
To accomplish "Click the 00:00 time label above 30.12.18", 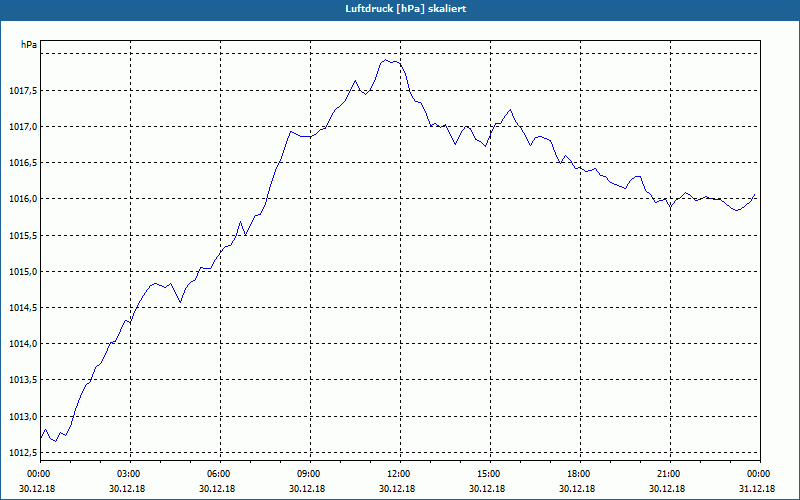I will (37, 474).
